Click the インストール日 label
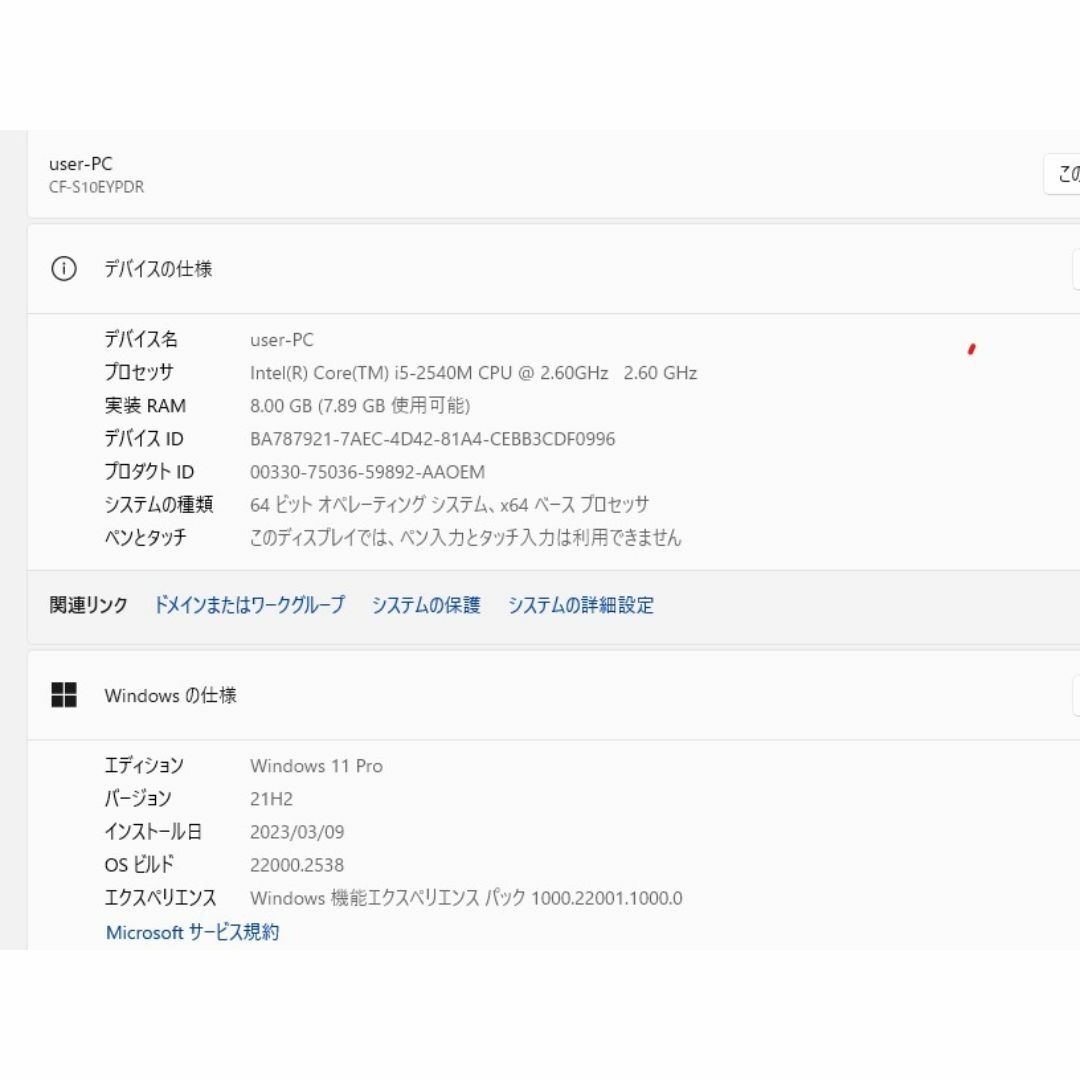Image resolution: width=1080 pixels, height=1080 pixels. pyautogui.click(x=153, y=831)
